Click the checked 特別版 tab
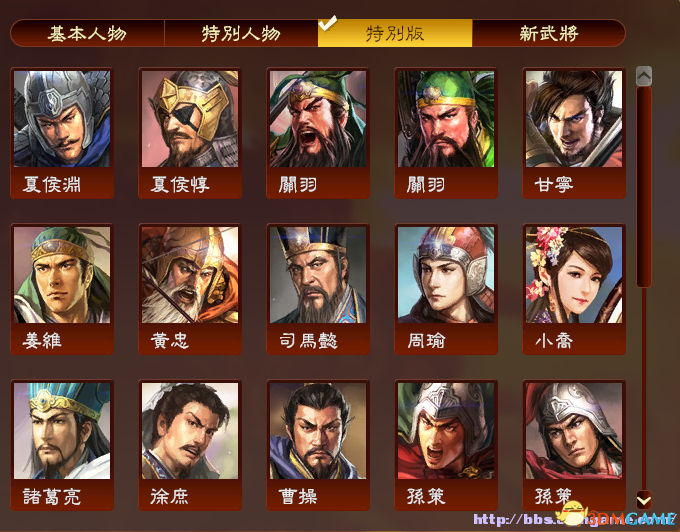The image size is (680, 532). coord(395,33)
